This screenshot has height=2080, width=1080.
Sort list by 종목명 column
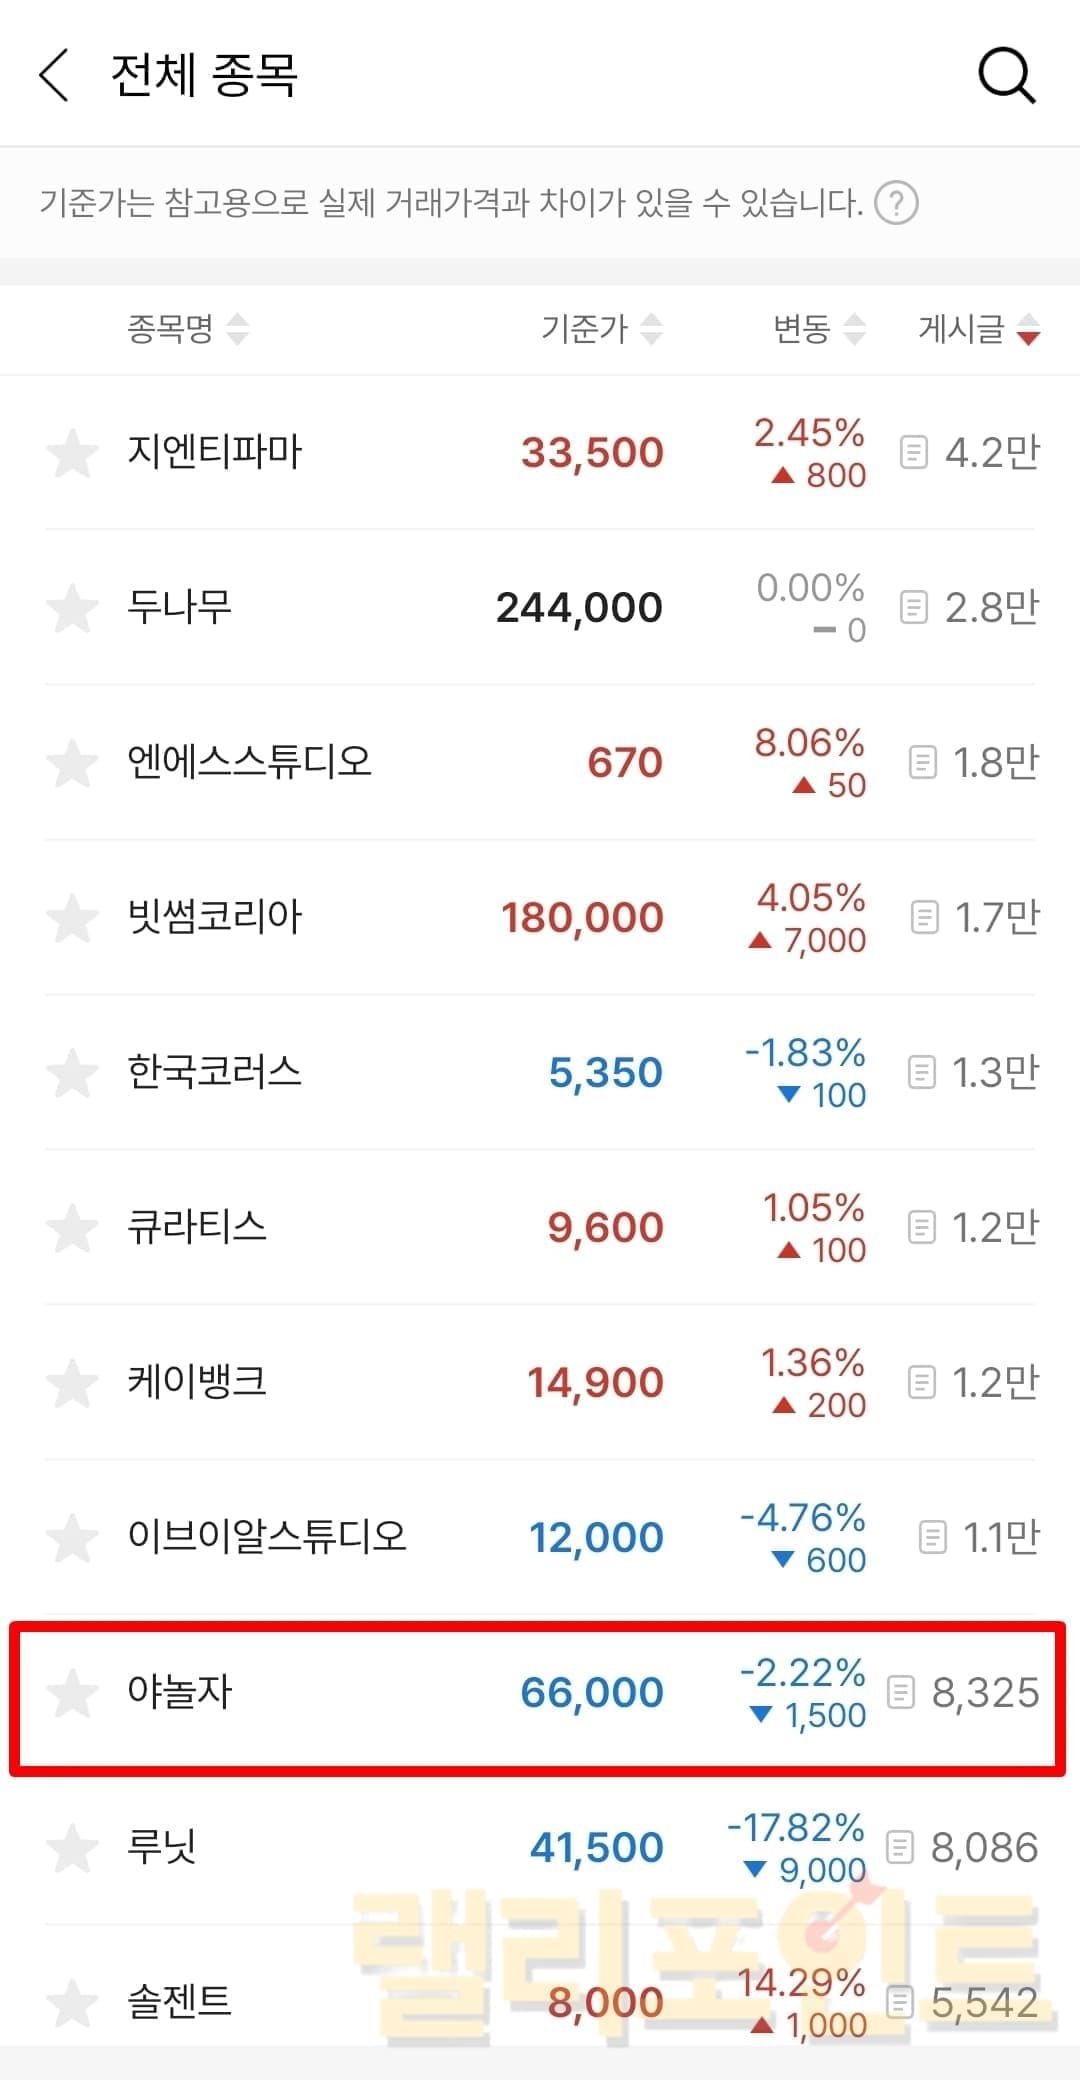click(187, 329)
